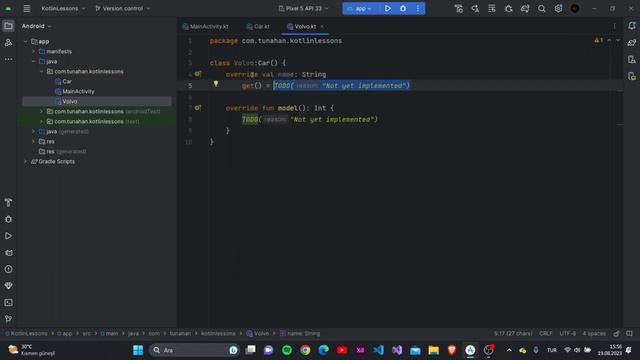
Task: Expand the res folder
Action: pyautogui.click(x=33, y=142)
